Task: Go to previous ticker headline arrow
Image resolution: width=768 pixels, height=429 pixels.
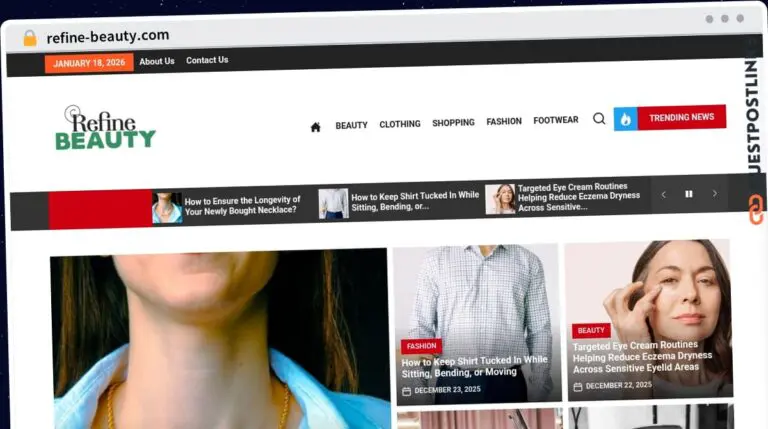Action: click(663, 195)
